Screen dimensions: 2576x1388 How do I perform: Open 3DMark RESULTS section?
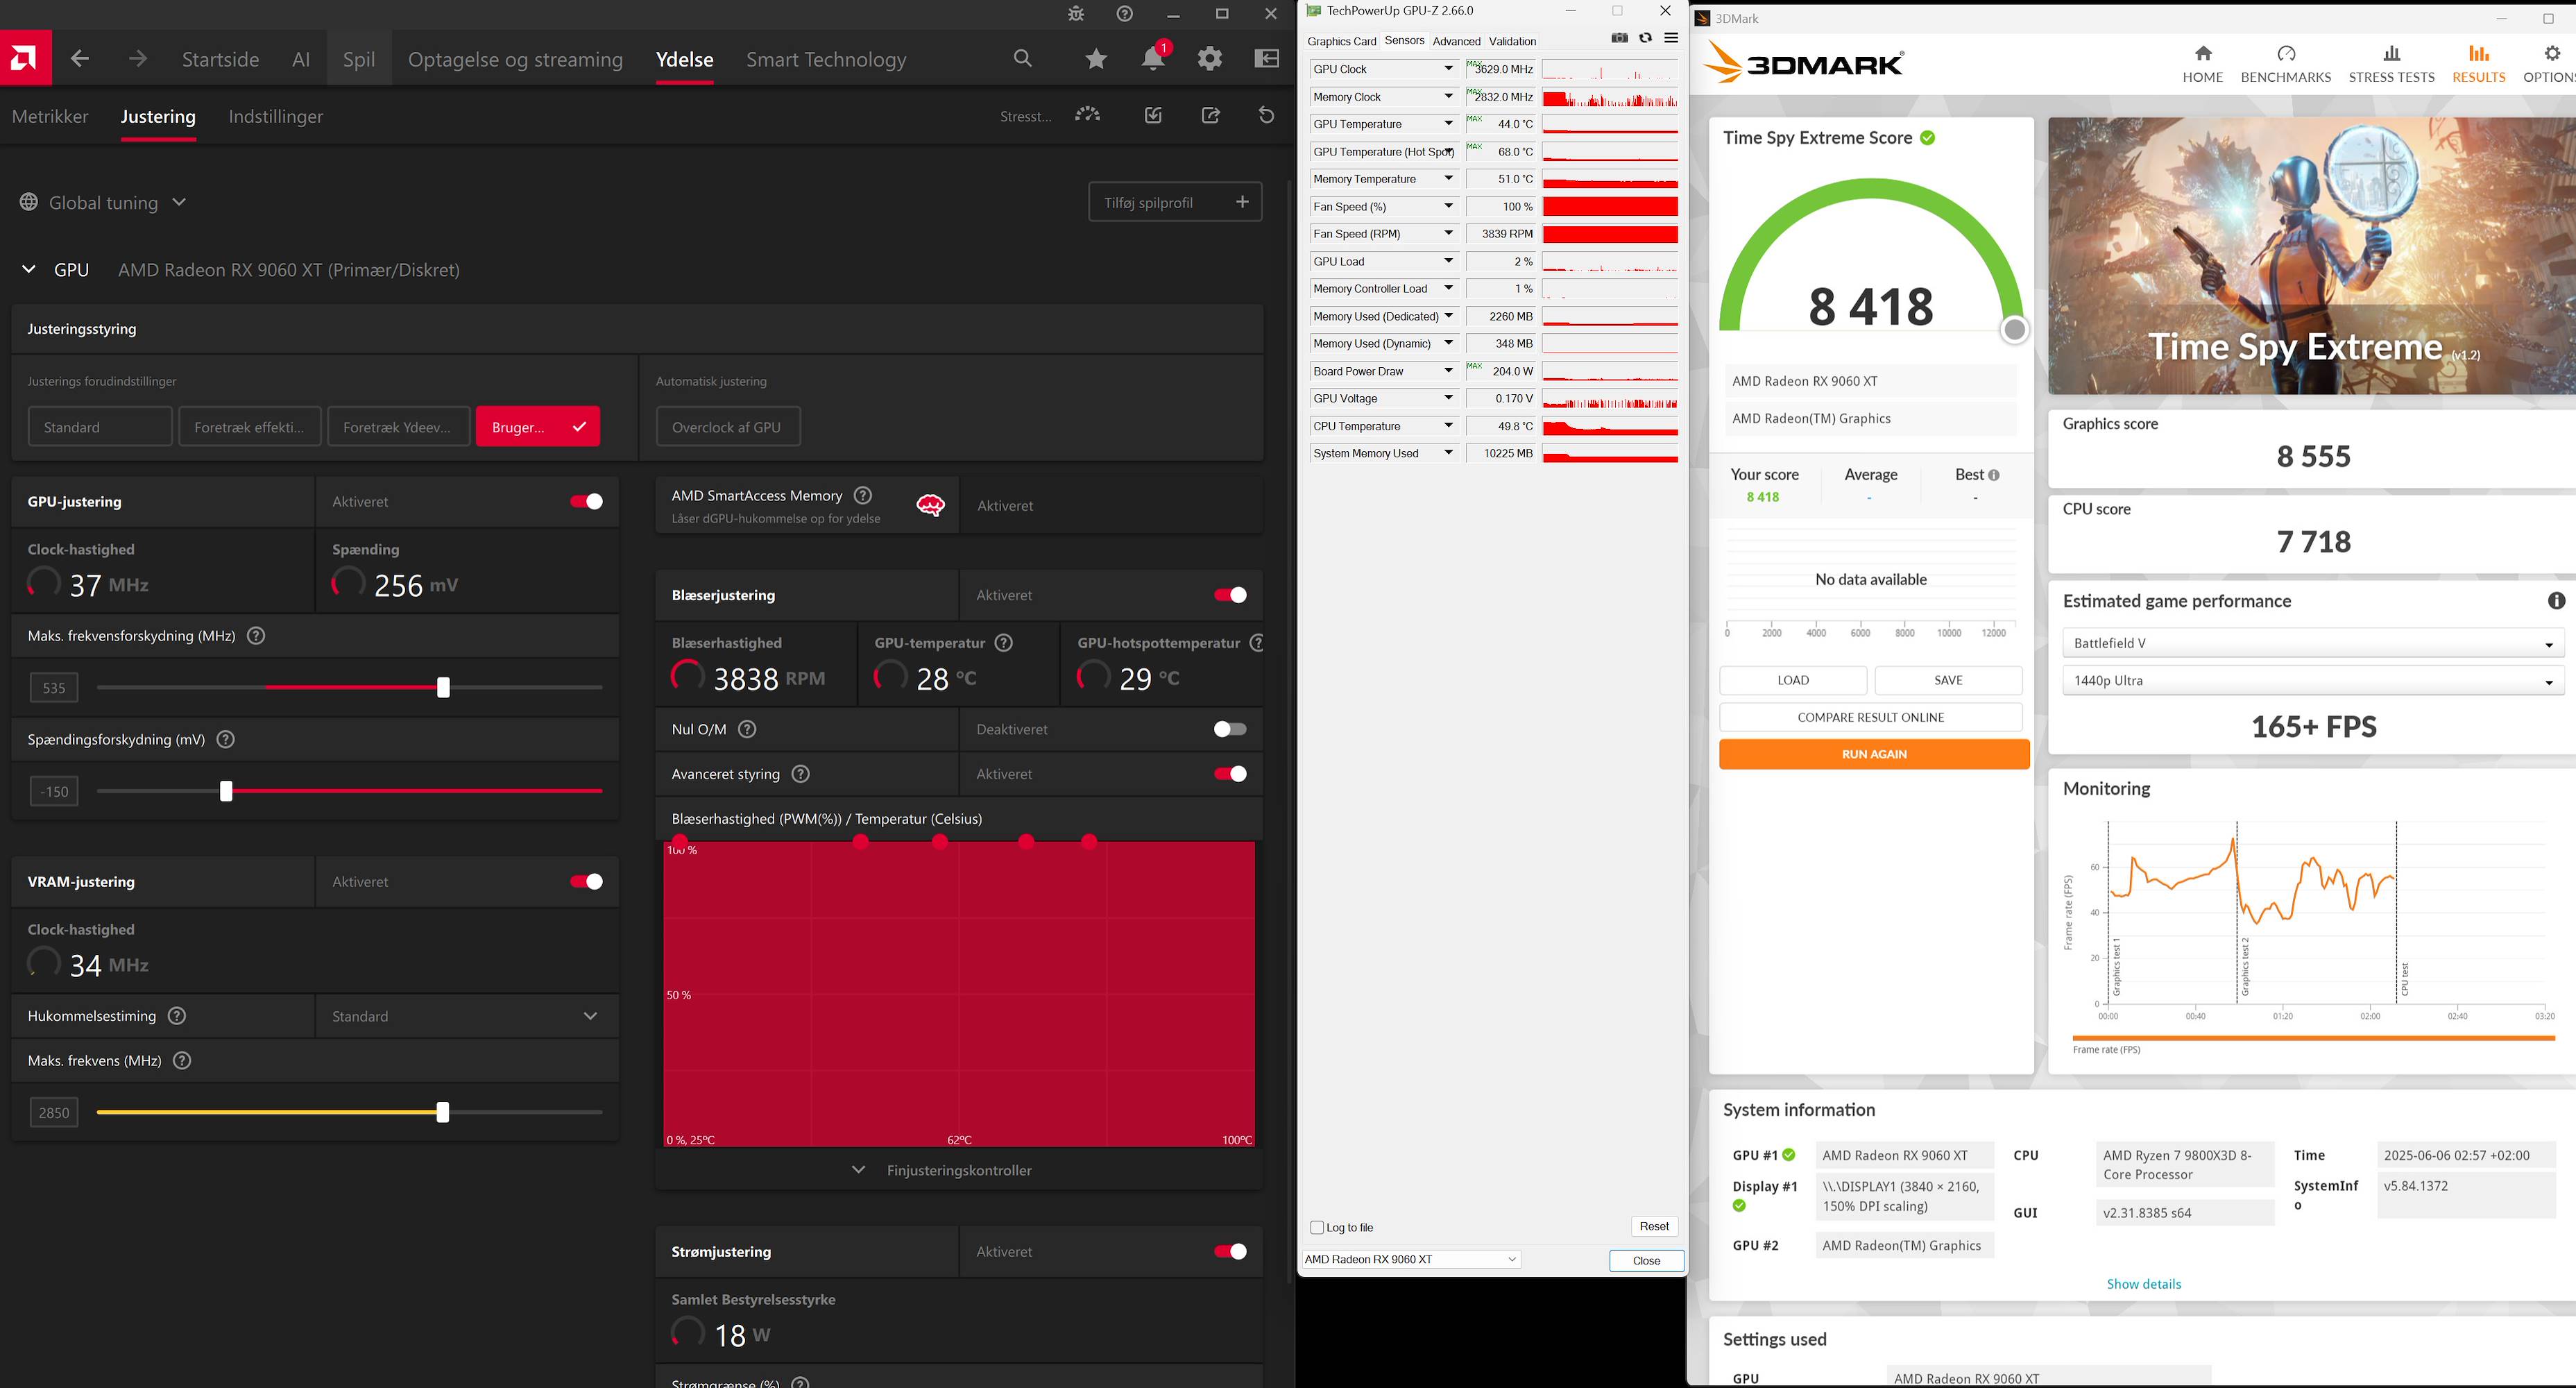coord(2479,64)
